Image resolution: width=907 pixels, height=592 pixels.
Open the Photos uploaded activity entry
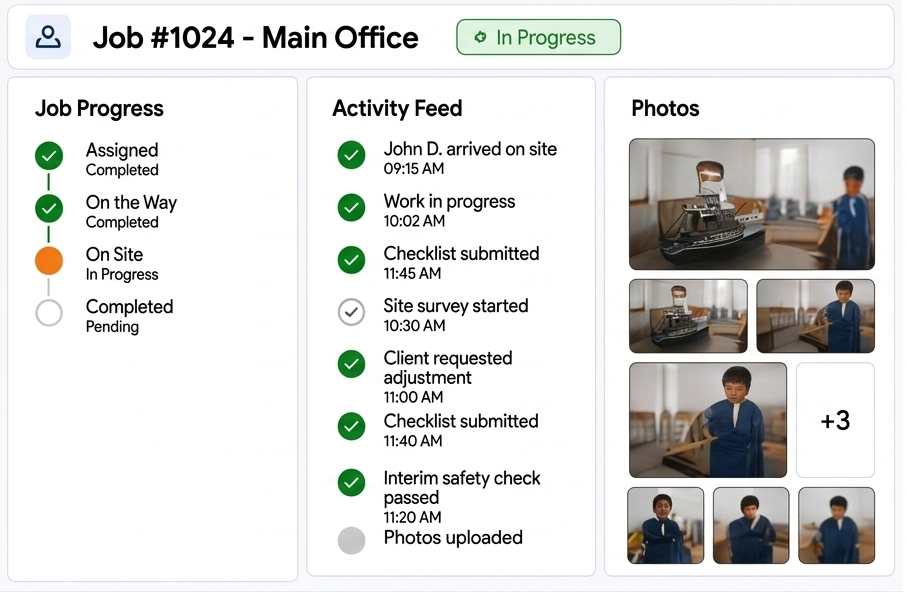(x=453, y=538)
